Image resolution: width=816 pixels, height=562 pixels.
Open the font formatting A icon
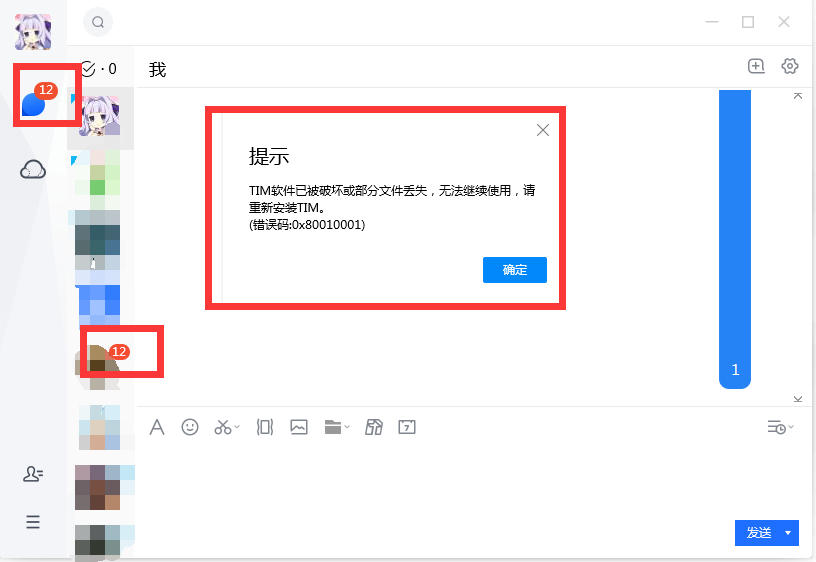[x=157, y=427]
